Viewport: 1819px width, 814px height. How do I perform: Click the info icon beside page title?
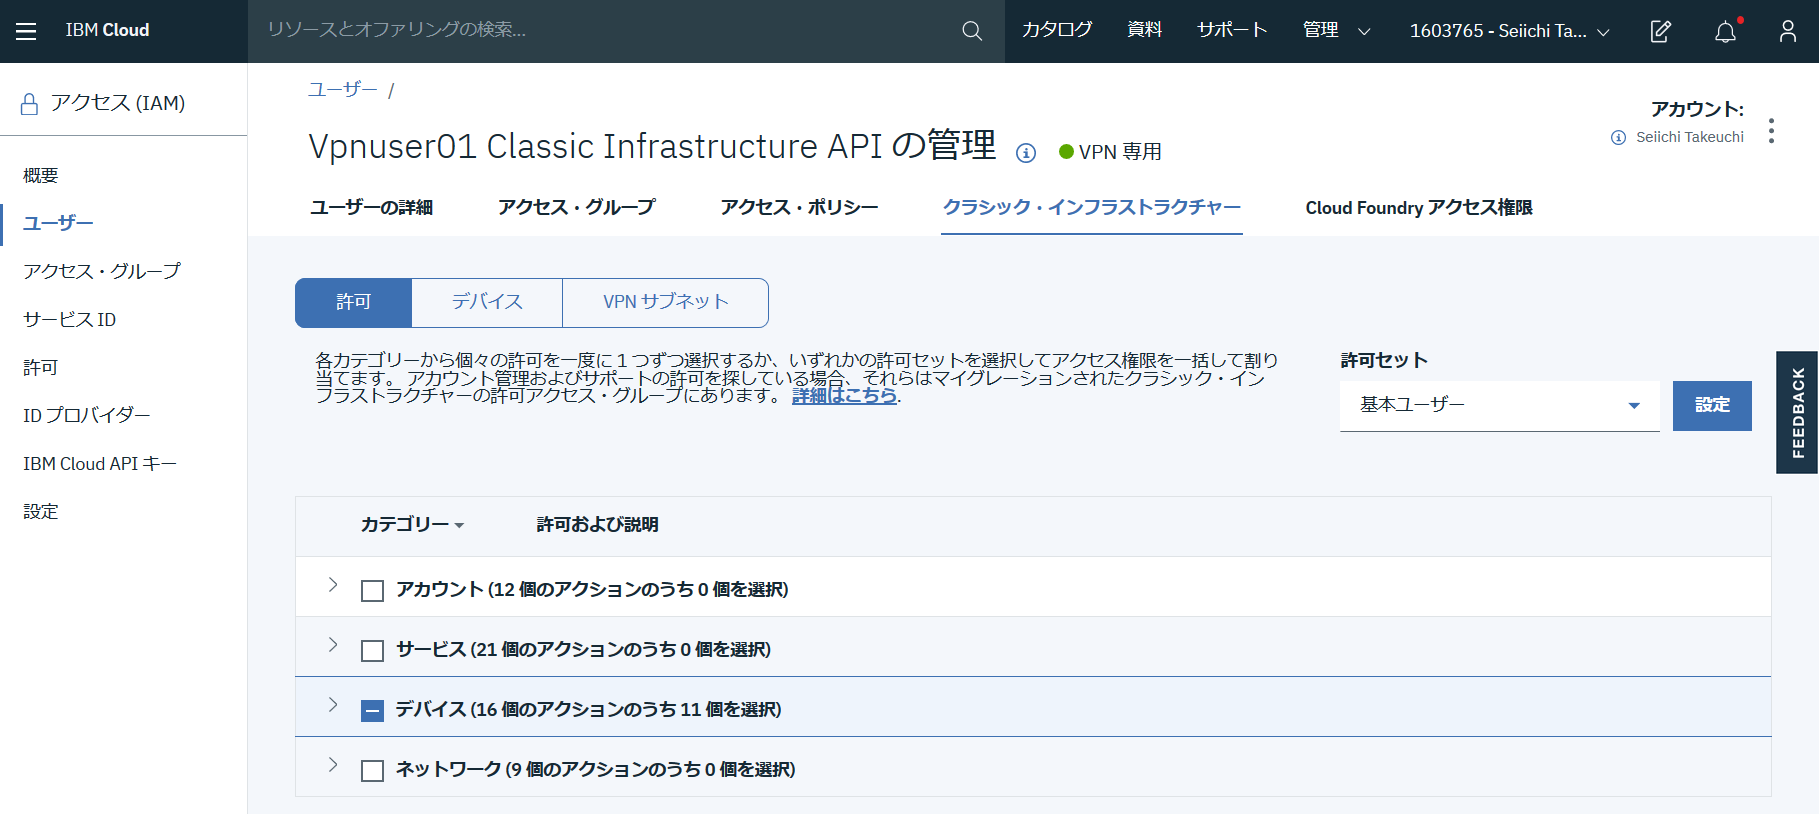click(x=1026, y=153)
